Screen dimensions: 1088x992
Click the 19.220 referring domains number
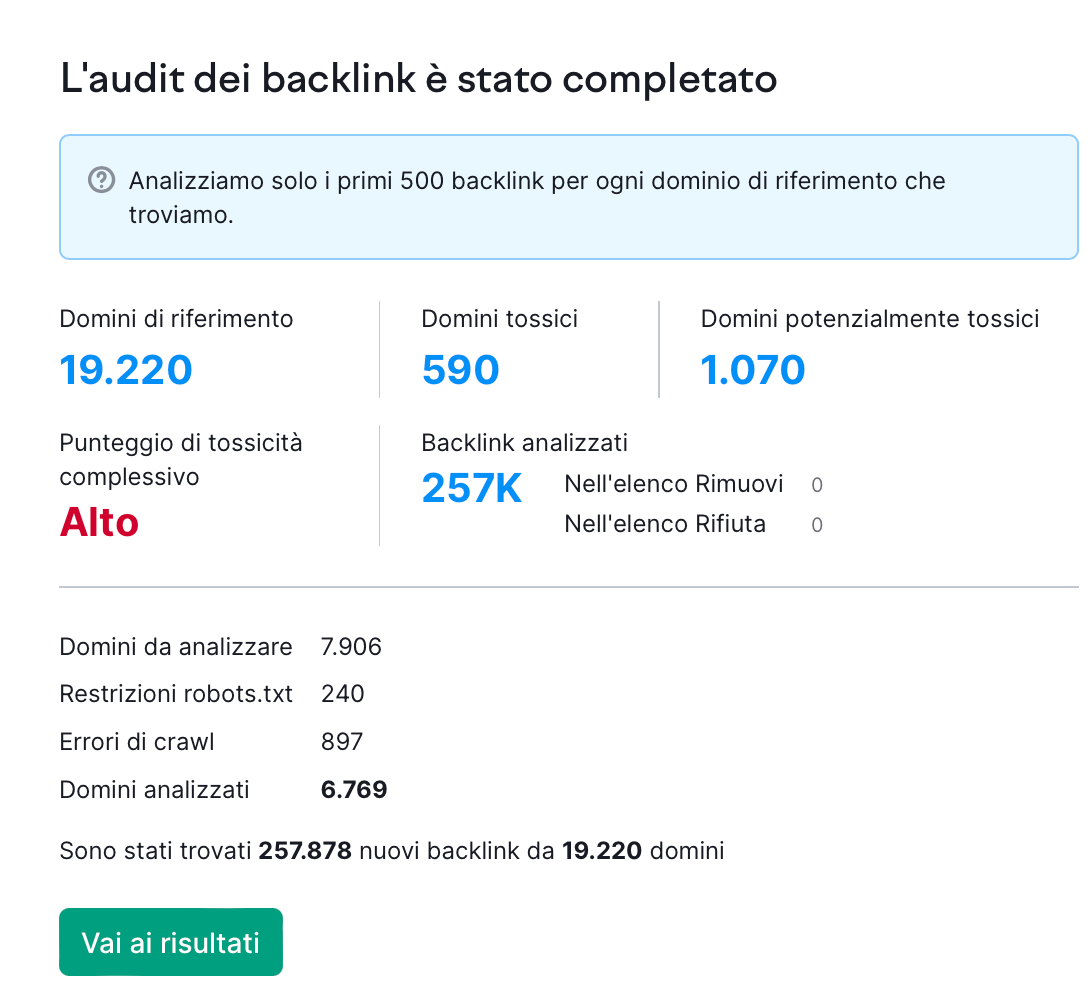click(126, 370)
